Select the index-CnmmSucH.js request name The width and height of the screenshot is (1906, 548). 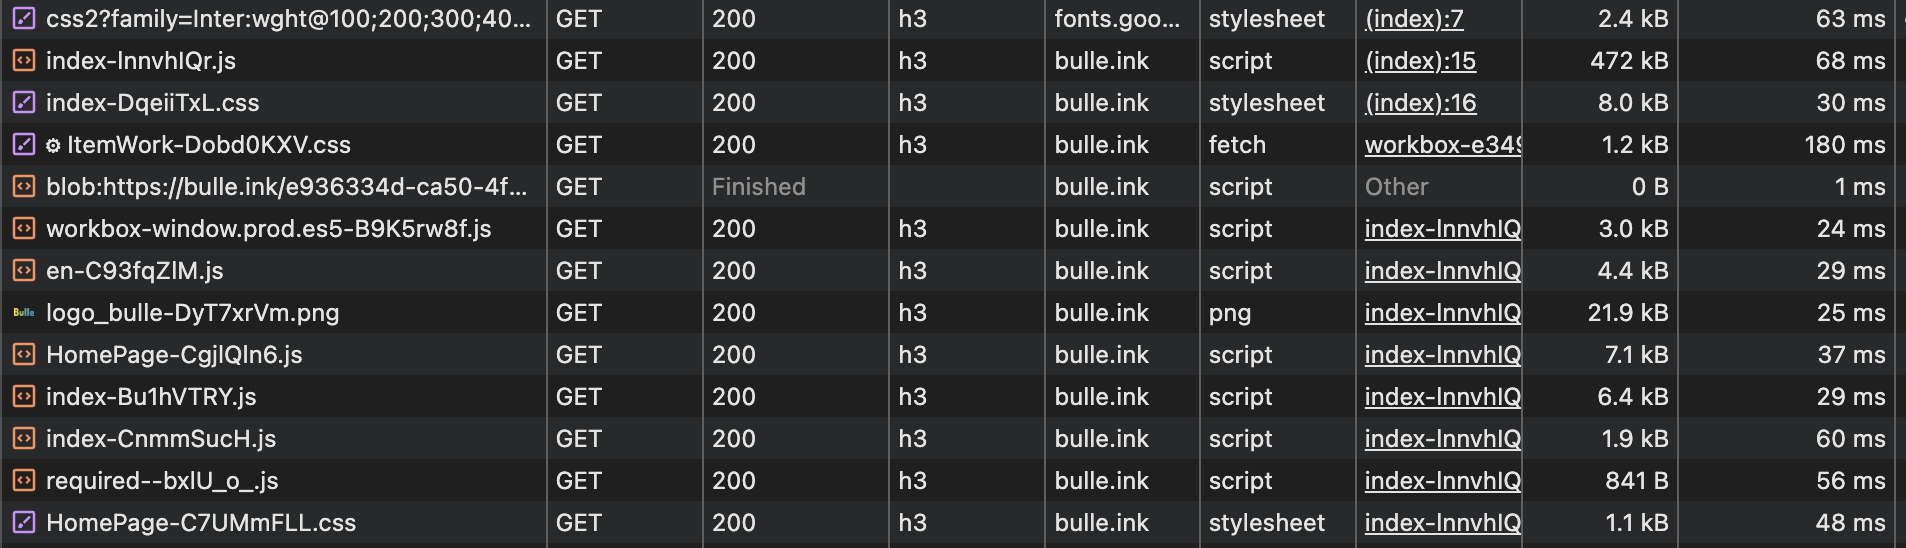tap(161, 439)
